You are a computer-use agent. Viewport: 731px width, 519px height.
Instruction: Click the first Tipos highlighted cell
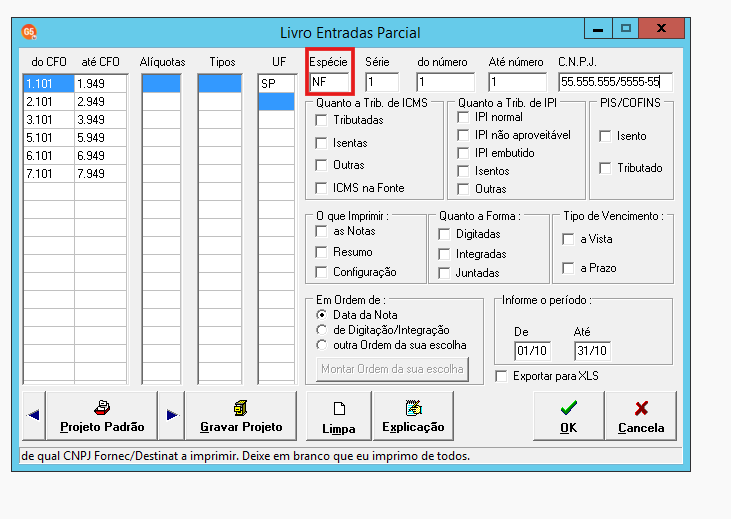(x=220, y=84)
